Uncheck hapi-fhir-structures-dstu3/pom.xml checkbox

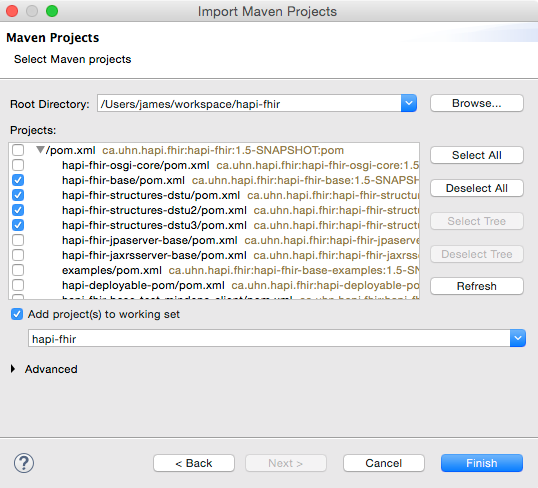(18, 225)
